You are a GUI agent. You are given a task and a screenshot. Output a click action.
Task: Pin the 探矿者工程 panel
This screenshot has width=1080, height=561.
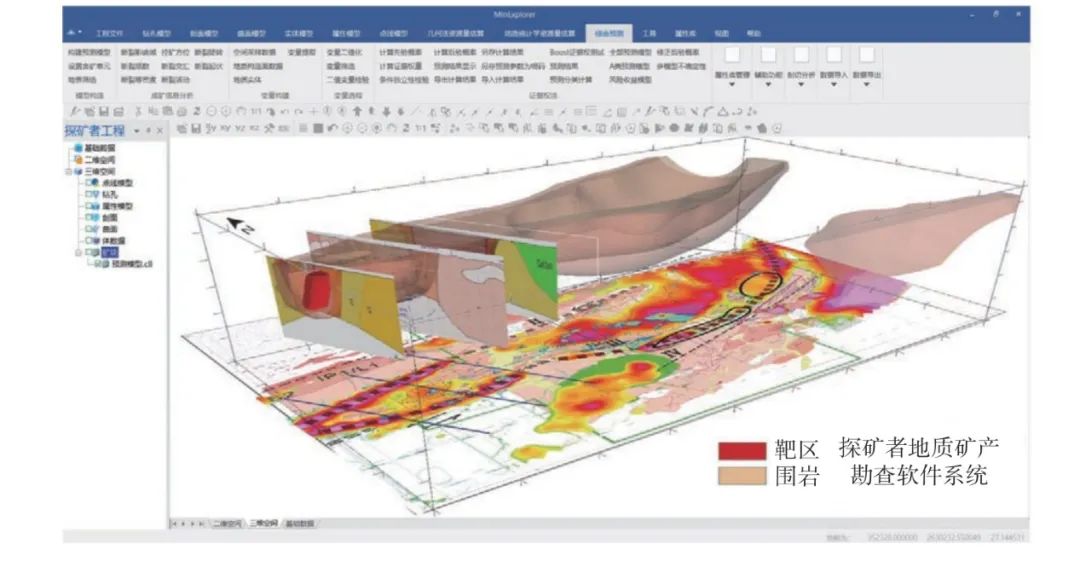point(148,130)
